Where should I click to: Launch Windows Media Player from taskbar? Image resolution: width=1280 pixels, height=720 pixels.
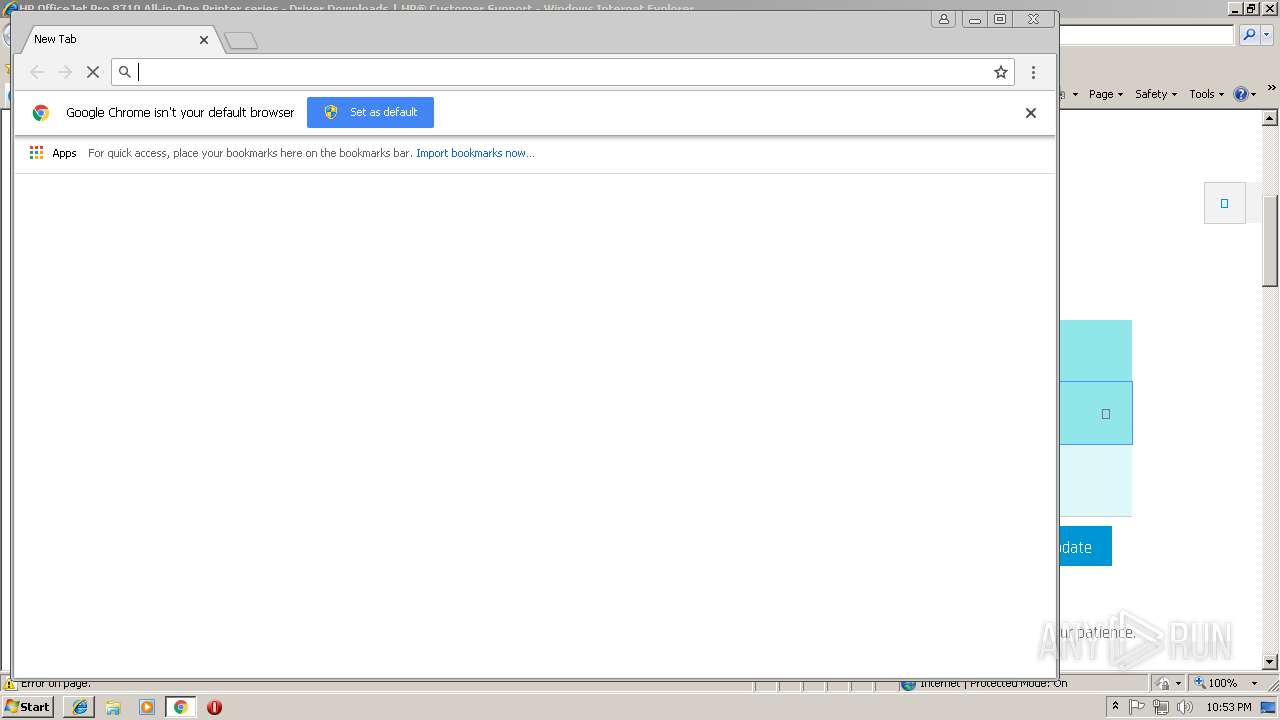[147, 706]
